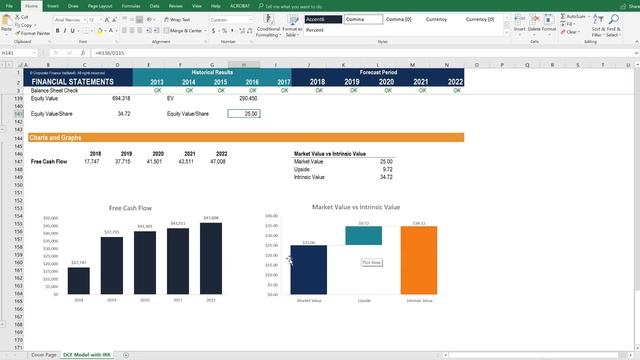This screenshot has width=640, height=360.
Task: Activate the Format Painter brush
Action: (x=33, y=33)
